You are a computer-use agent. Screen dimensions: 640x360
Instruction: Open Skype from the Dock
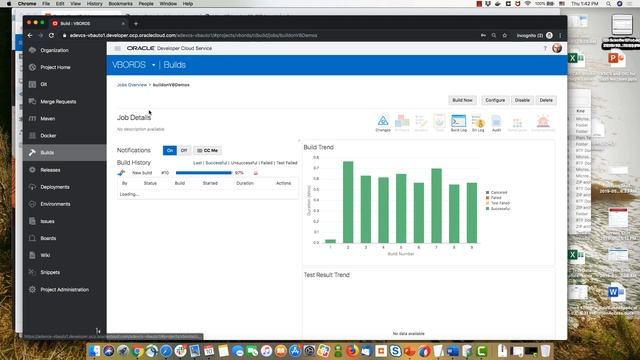pyautogui.click(x=395, y=351)
